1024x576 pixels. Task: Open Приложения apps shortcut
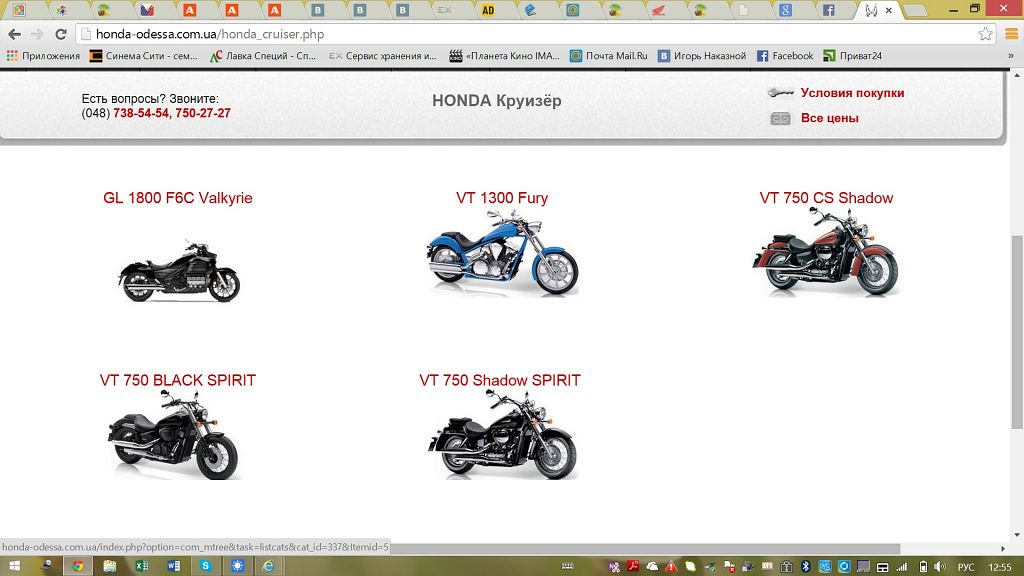tap(43, 56)
